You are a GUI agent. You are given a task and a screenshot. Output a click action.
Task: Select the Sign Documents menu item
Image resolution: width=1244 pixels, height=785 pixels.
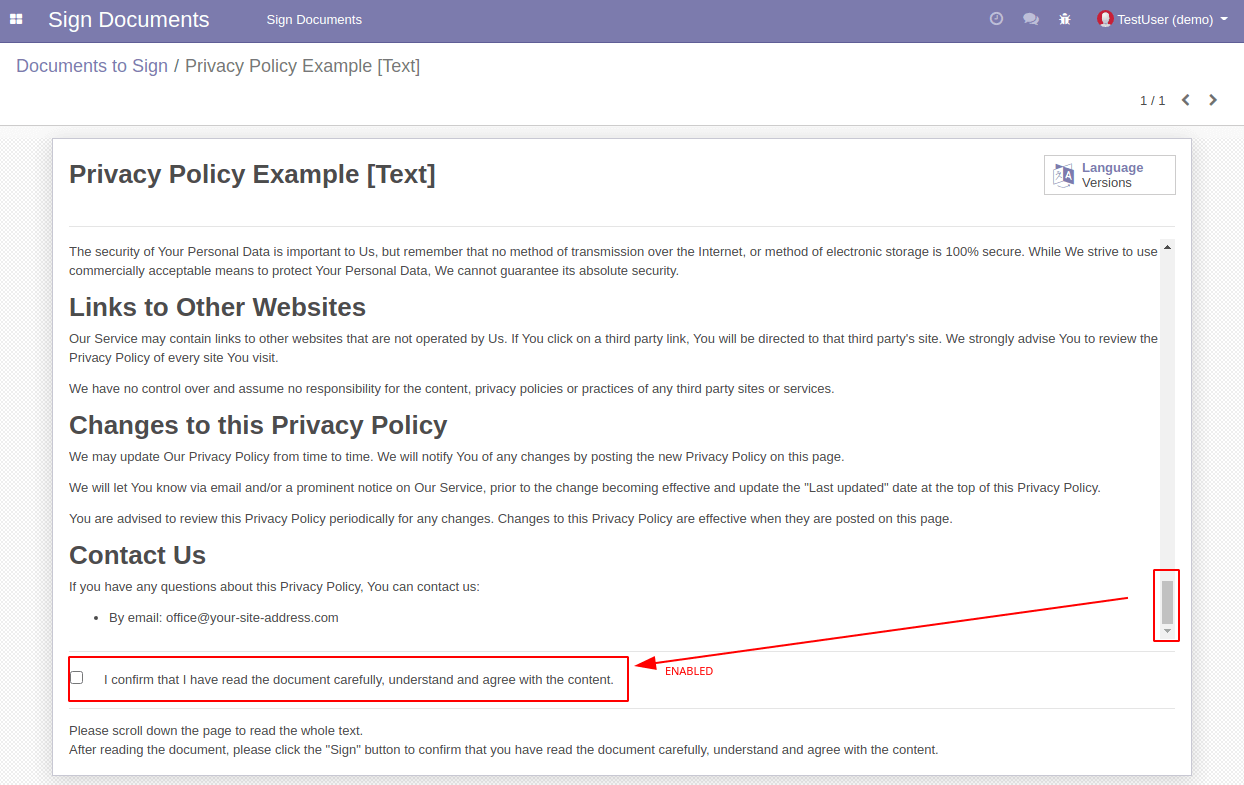click(314, 20)
